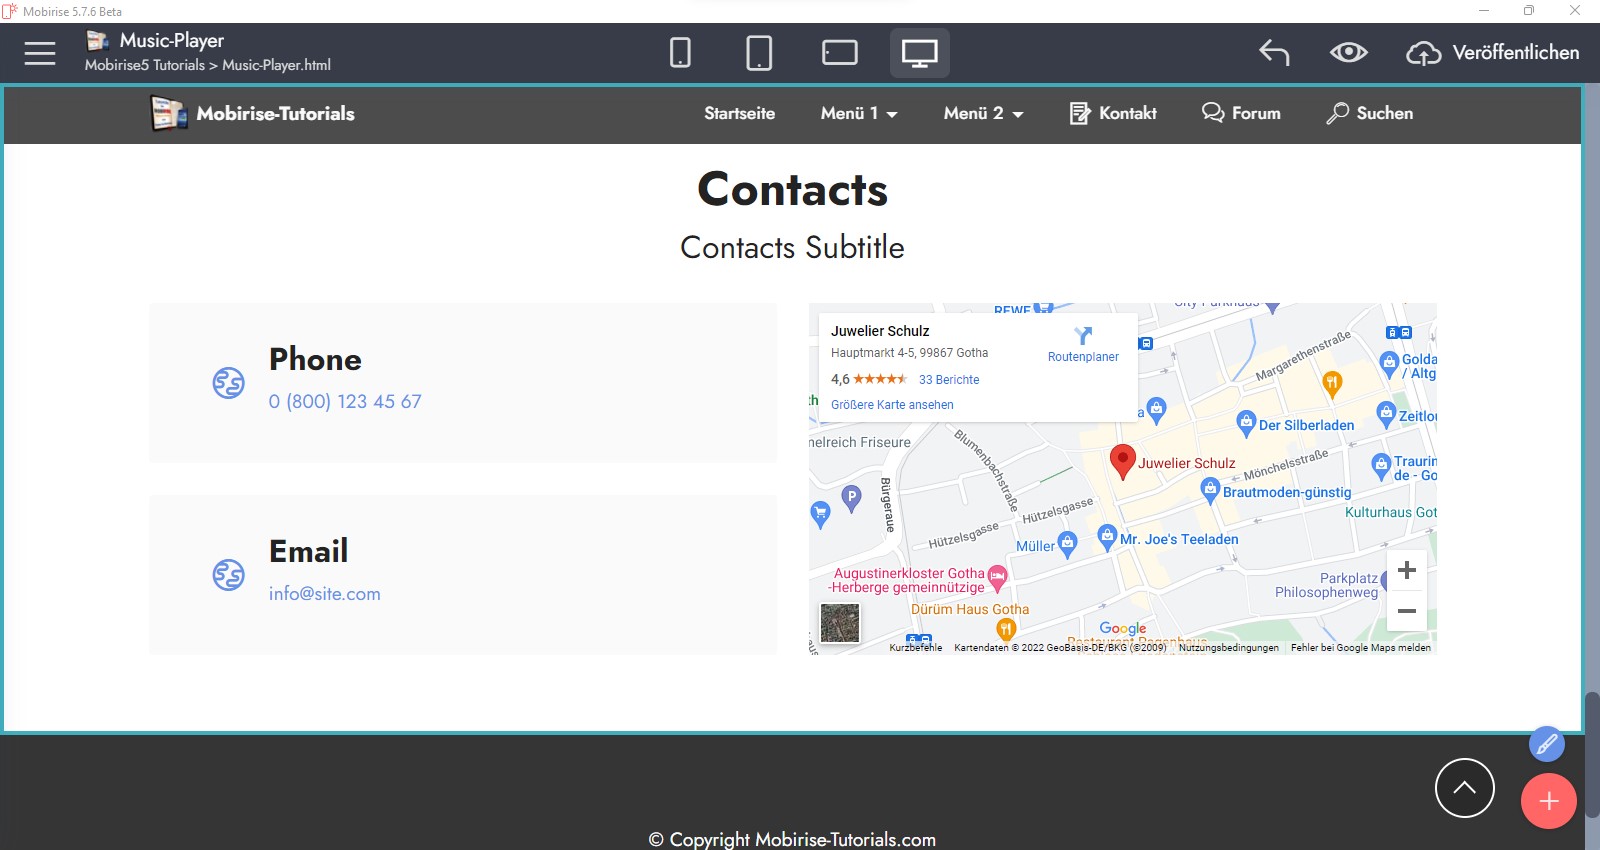Viewport: 1600px width, 850px height.
Task: Zoom in on the map
Action: click(1406, 570)
